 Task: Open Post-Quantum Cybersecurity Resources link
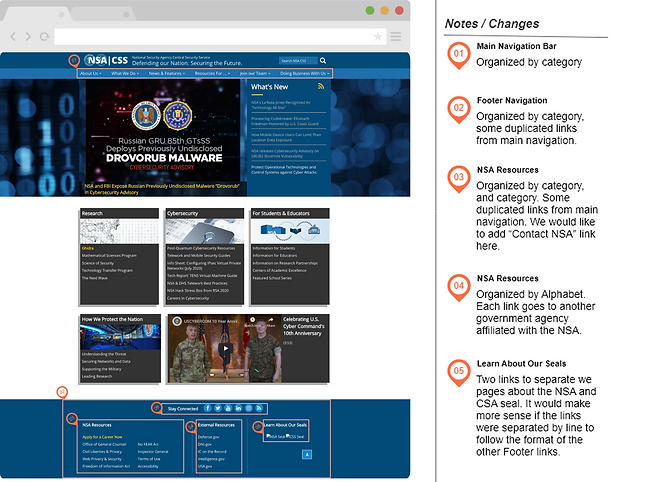(x=201, y=248)
